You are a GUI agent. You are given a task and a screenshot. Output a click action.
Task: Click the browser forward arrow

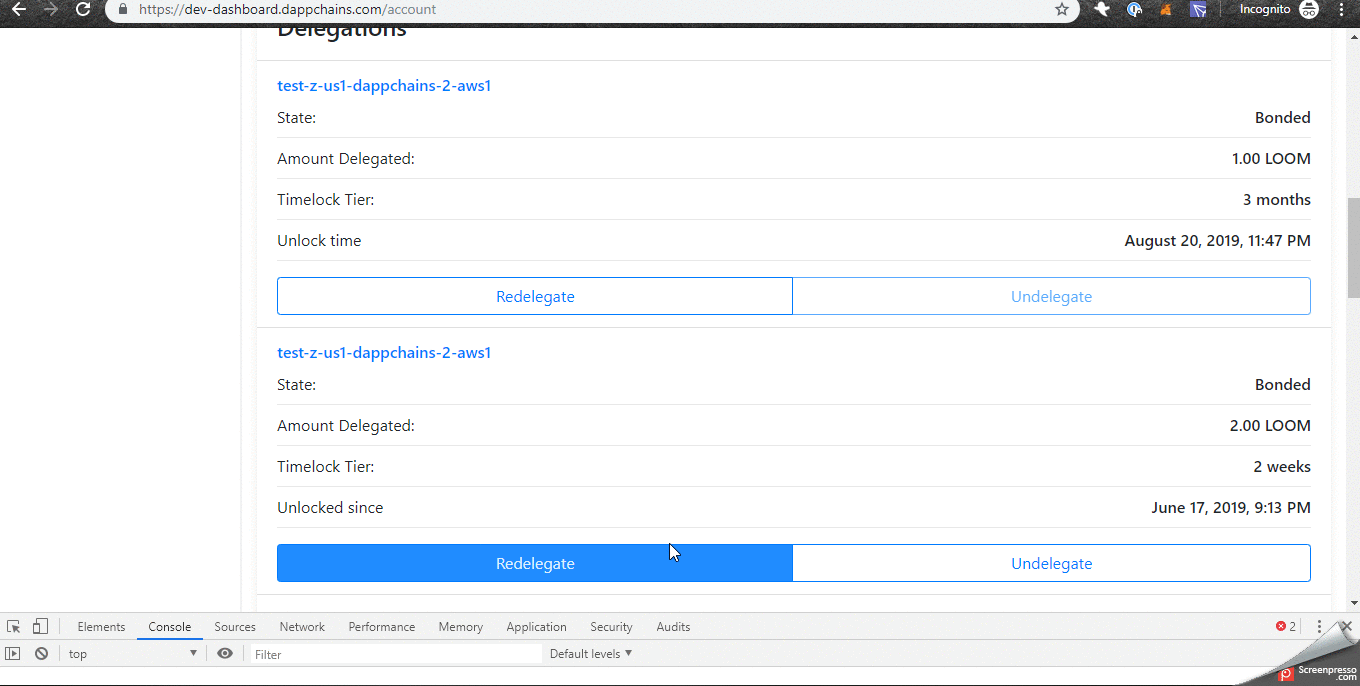[51, 9]
